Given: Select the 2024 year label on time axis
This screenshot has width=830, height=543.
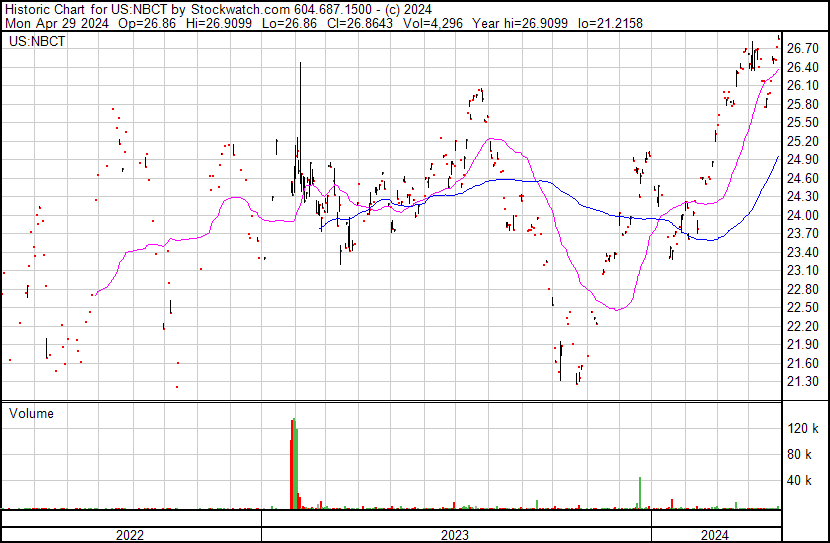Looking at the screenshot, I should tap(715, 535).
